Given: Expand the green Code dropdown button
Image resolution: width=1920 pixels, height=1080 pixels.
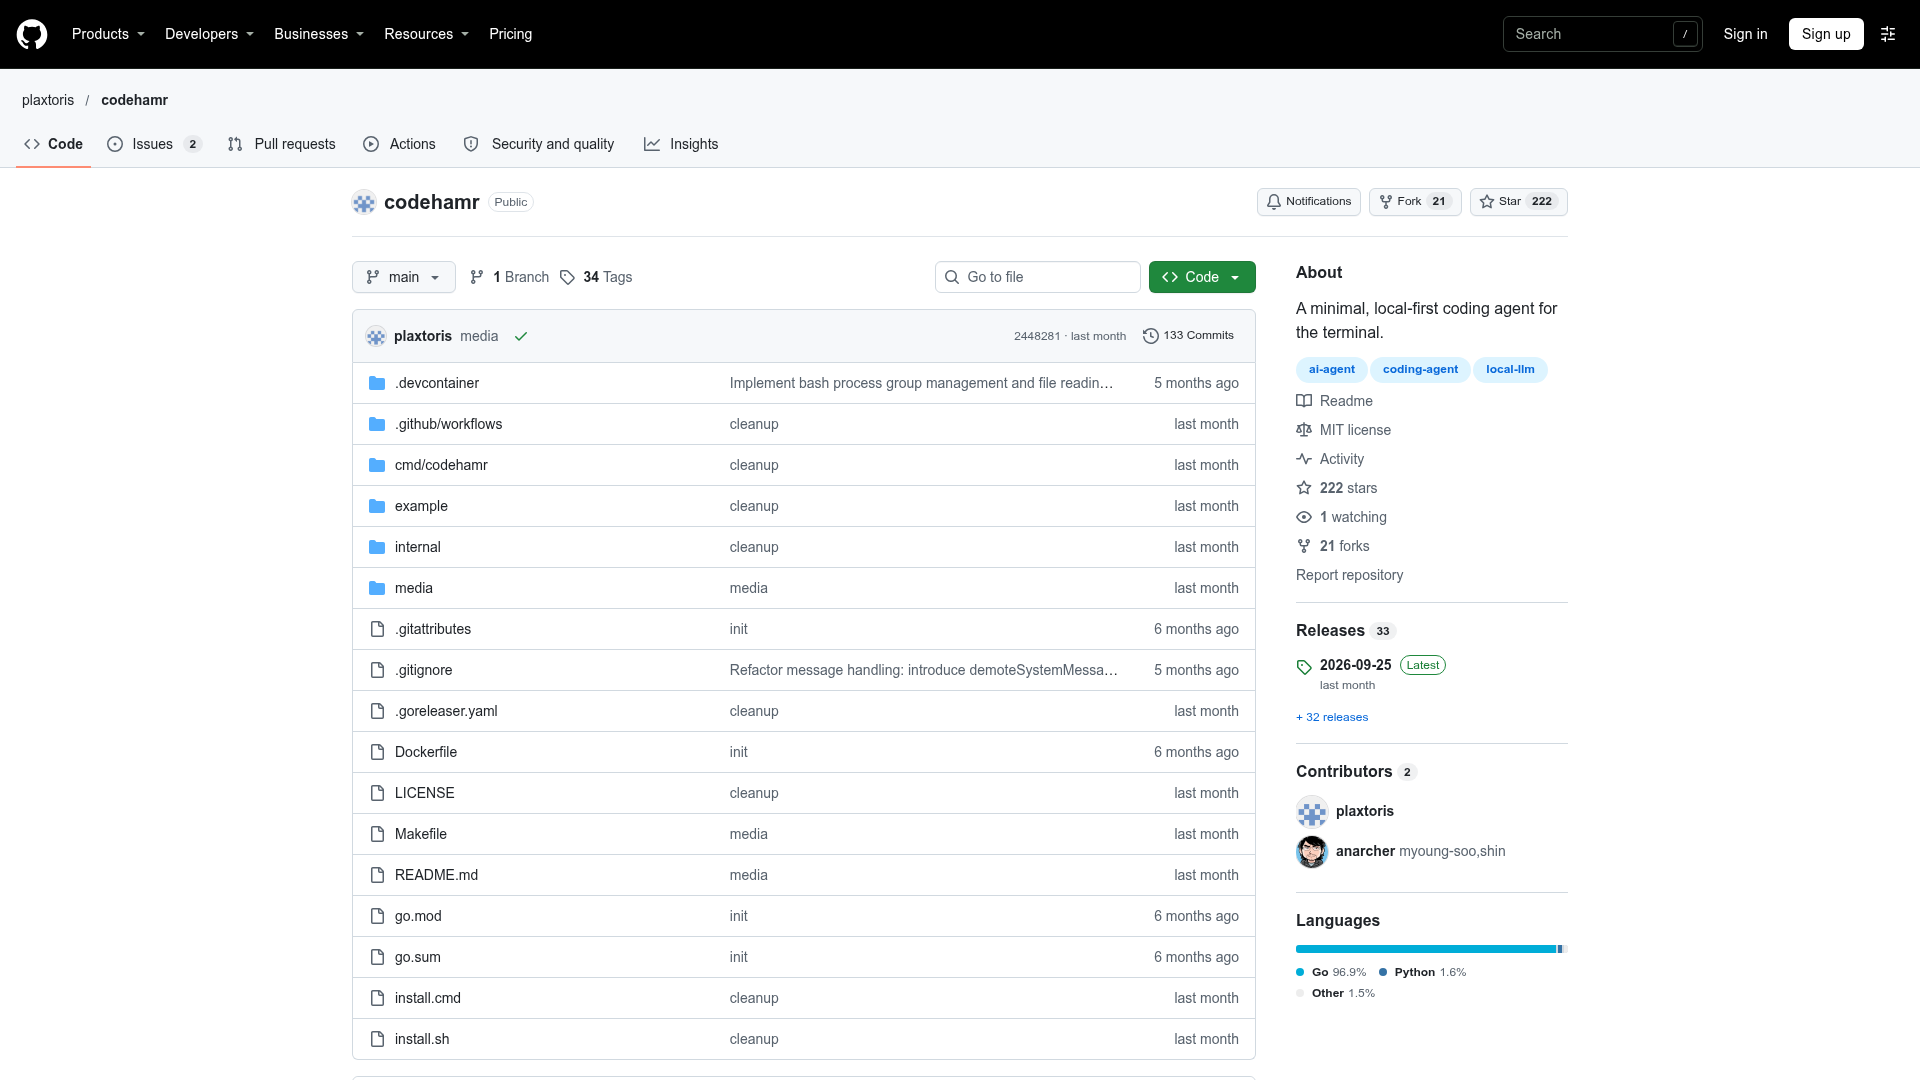Looking at the screenshot, I should [1202, 277].
